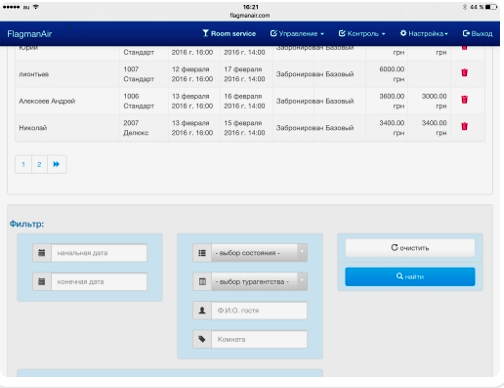This screenshot has height=388, width=504.
Task: Click list icon beside выбор состояния
Action: 202,253
